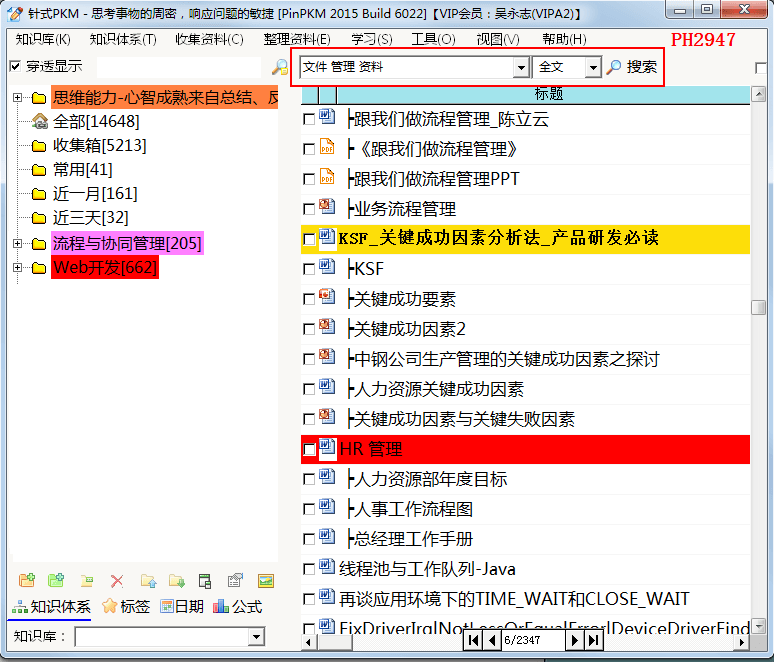Screen dimensions: 774x662
Task: Select the 收集箱[5213] folder
Action: click(x=99, y=146)
